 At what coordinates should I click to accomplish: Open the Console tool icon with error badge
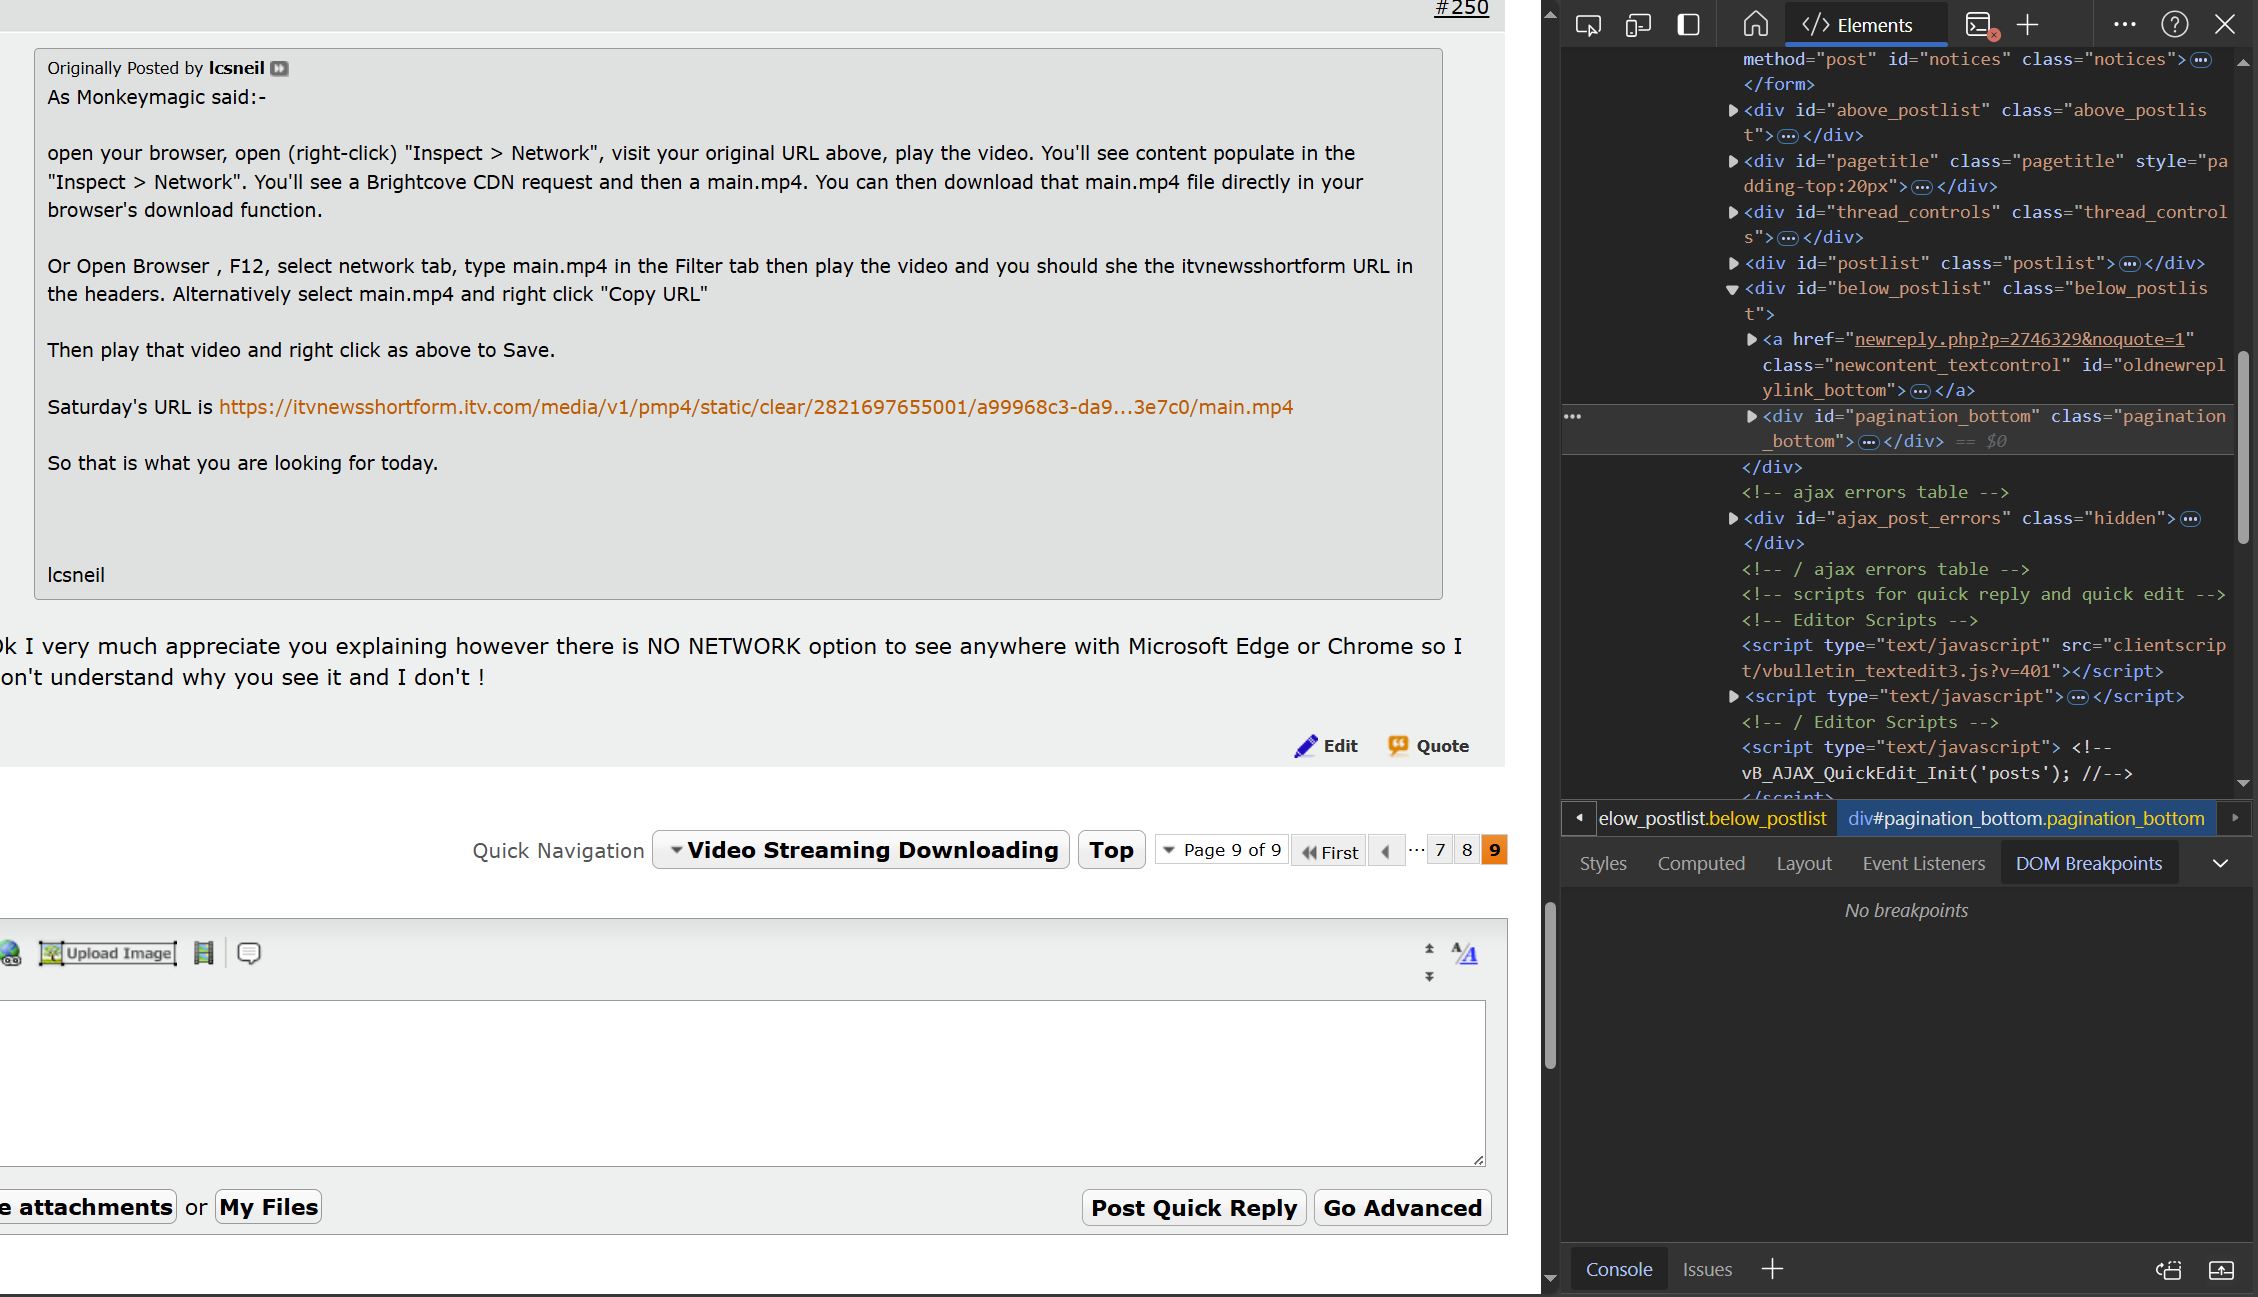click(1979, 25)
